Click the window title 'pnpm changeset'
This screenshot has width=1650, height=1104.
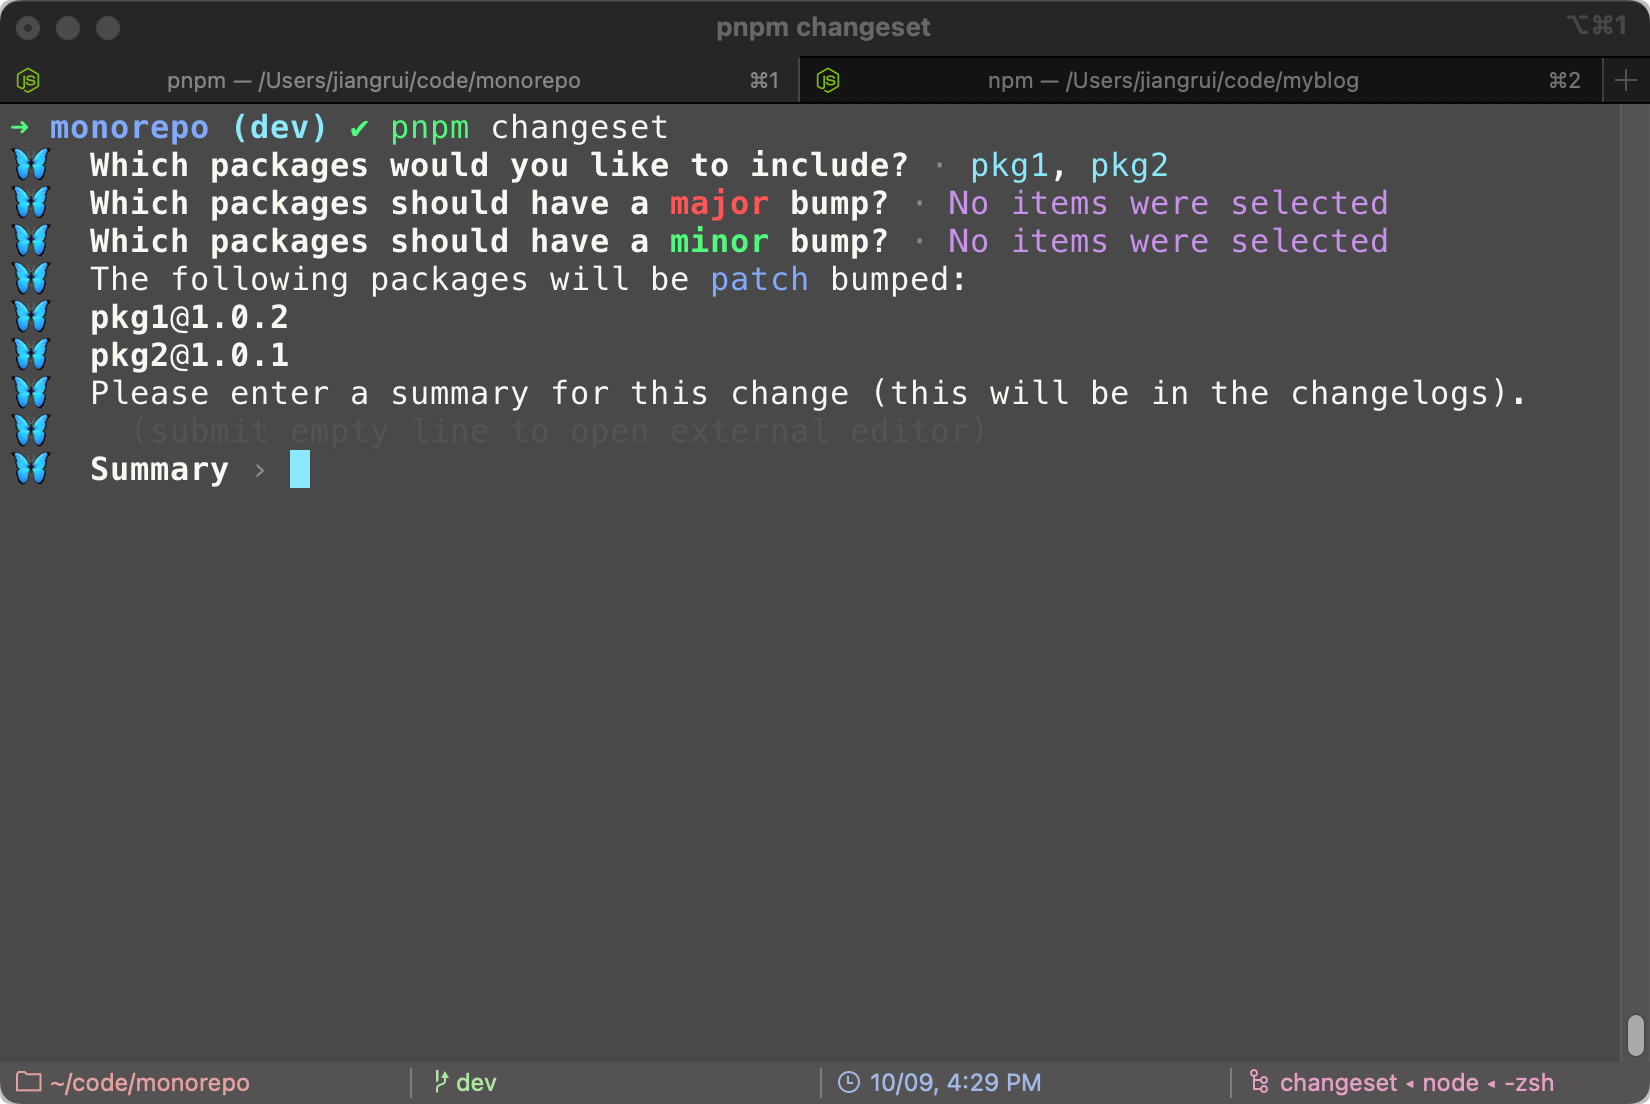[823, 27]
